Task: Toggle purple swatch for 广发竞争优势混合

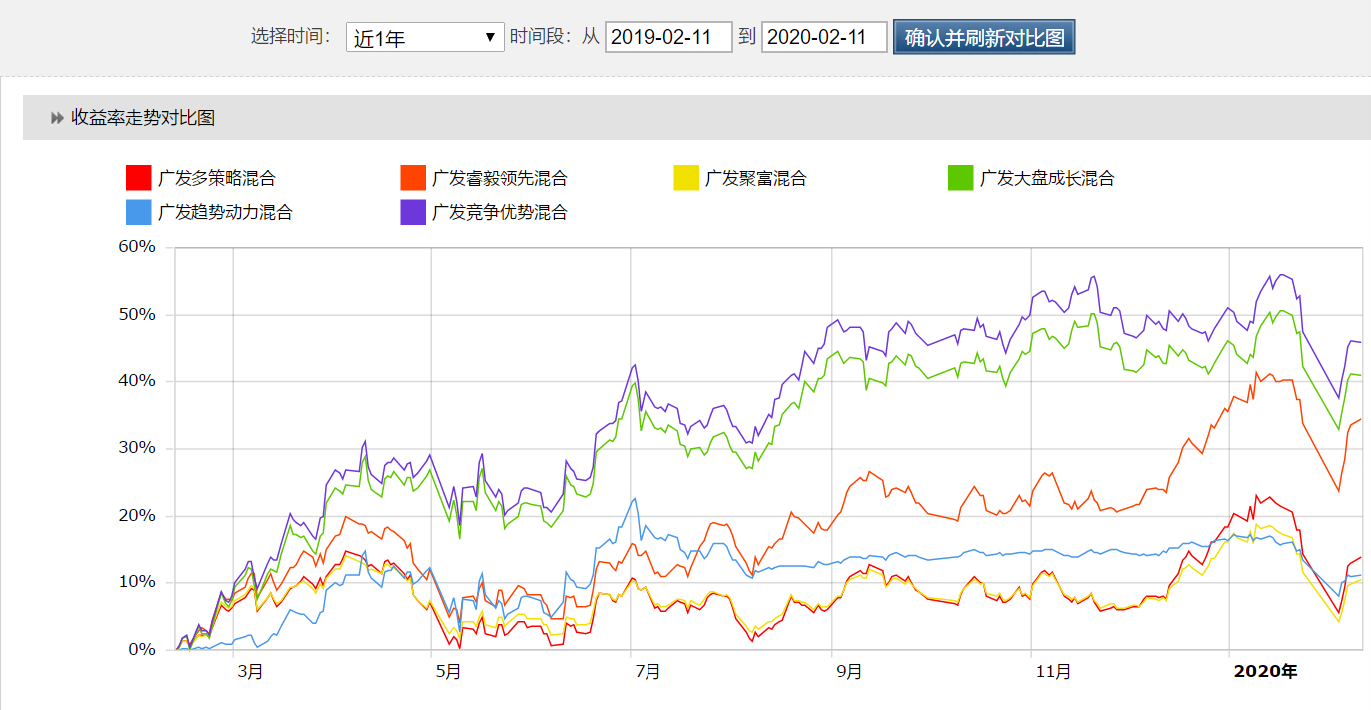Action: click(x=413, y=211)
